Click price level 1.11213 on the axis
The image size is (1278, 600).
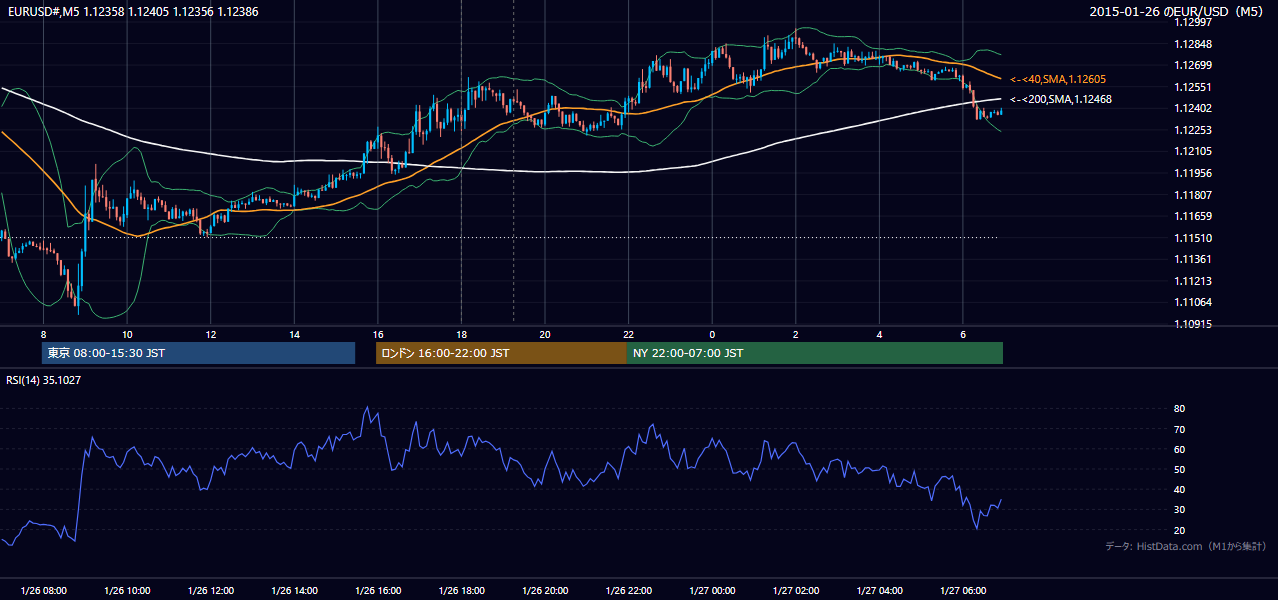(1194, 281)
